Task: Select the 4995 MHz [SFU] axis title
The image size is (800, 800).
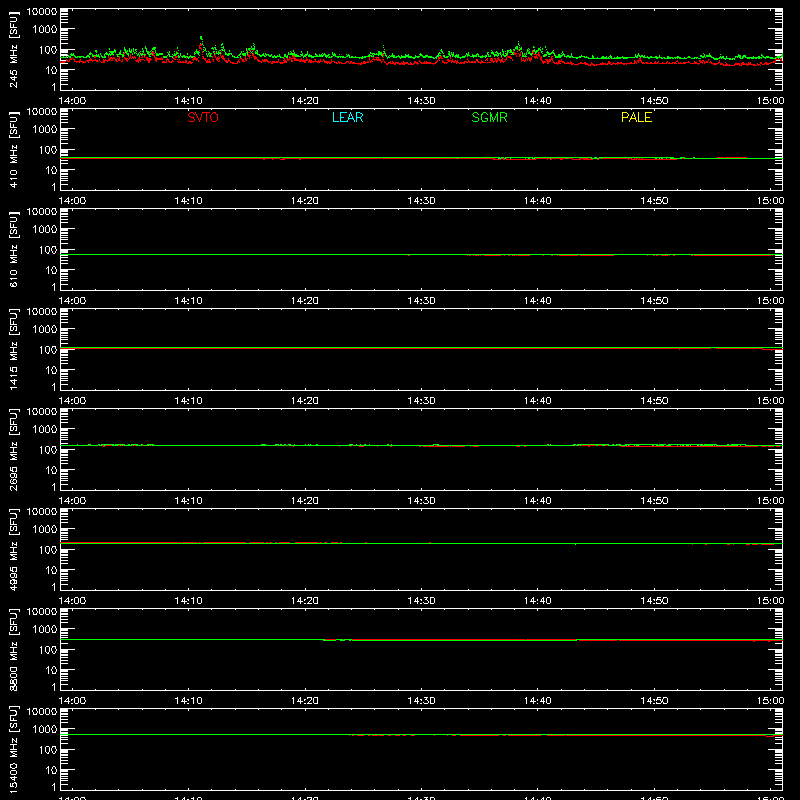Action: tap(14, 549)
